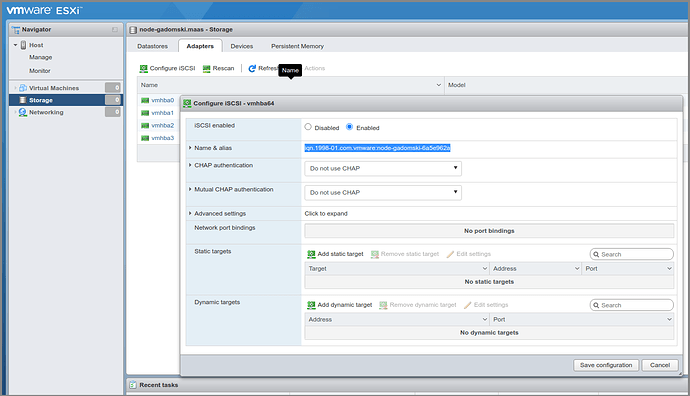690x396 pixels.
Task: Click the Configure iSCSI toolbar icon
Action: click(143, 68)
